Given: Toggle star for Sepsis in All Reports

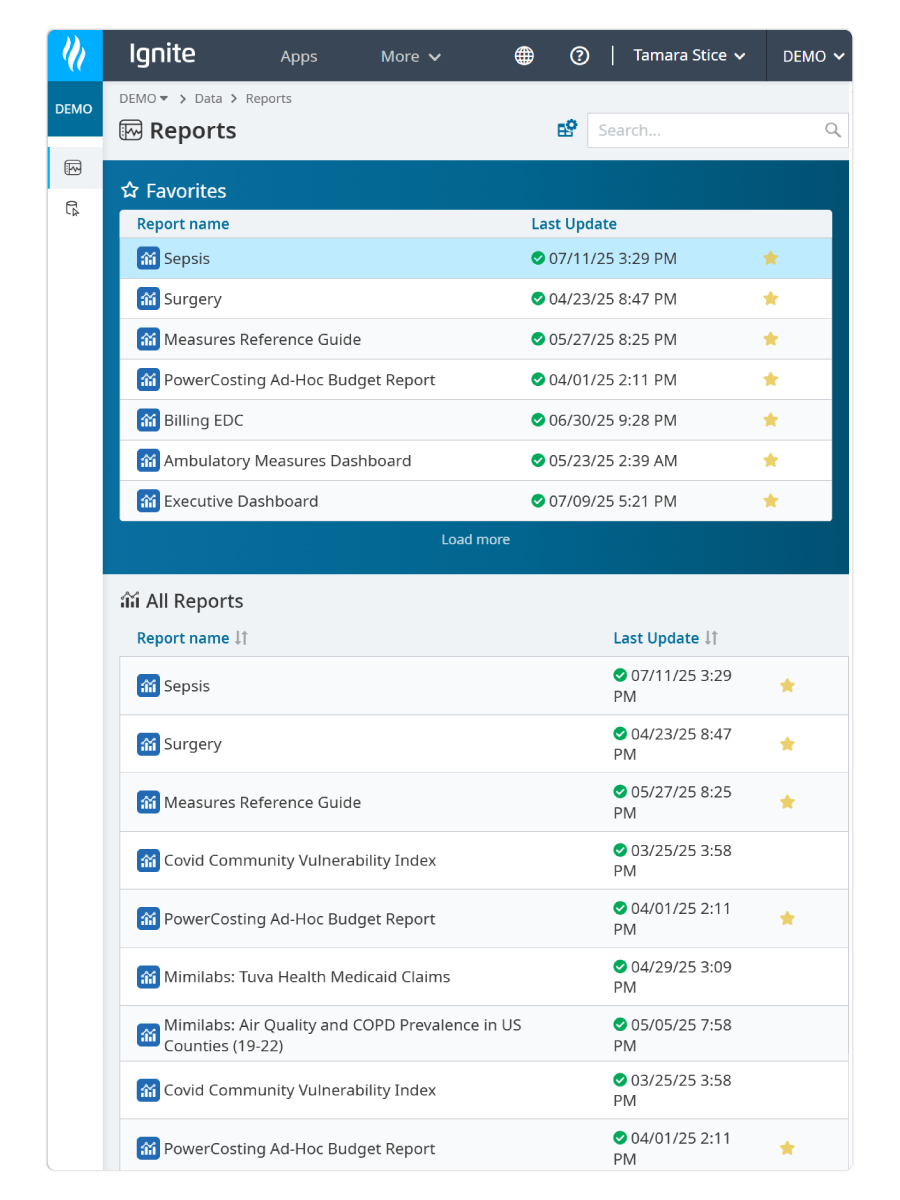Looking at the screenshot, I should click(787, 686).
